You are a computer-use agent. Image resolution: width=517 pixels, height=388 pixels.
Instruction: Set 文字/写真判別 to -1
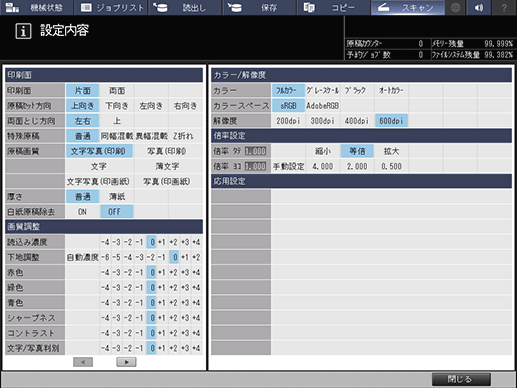[x=139, y=348]
